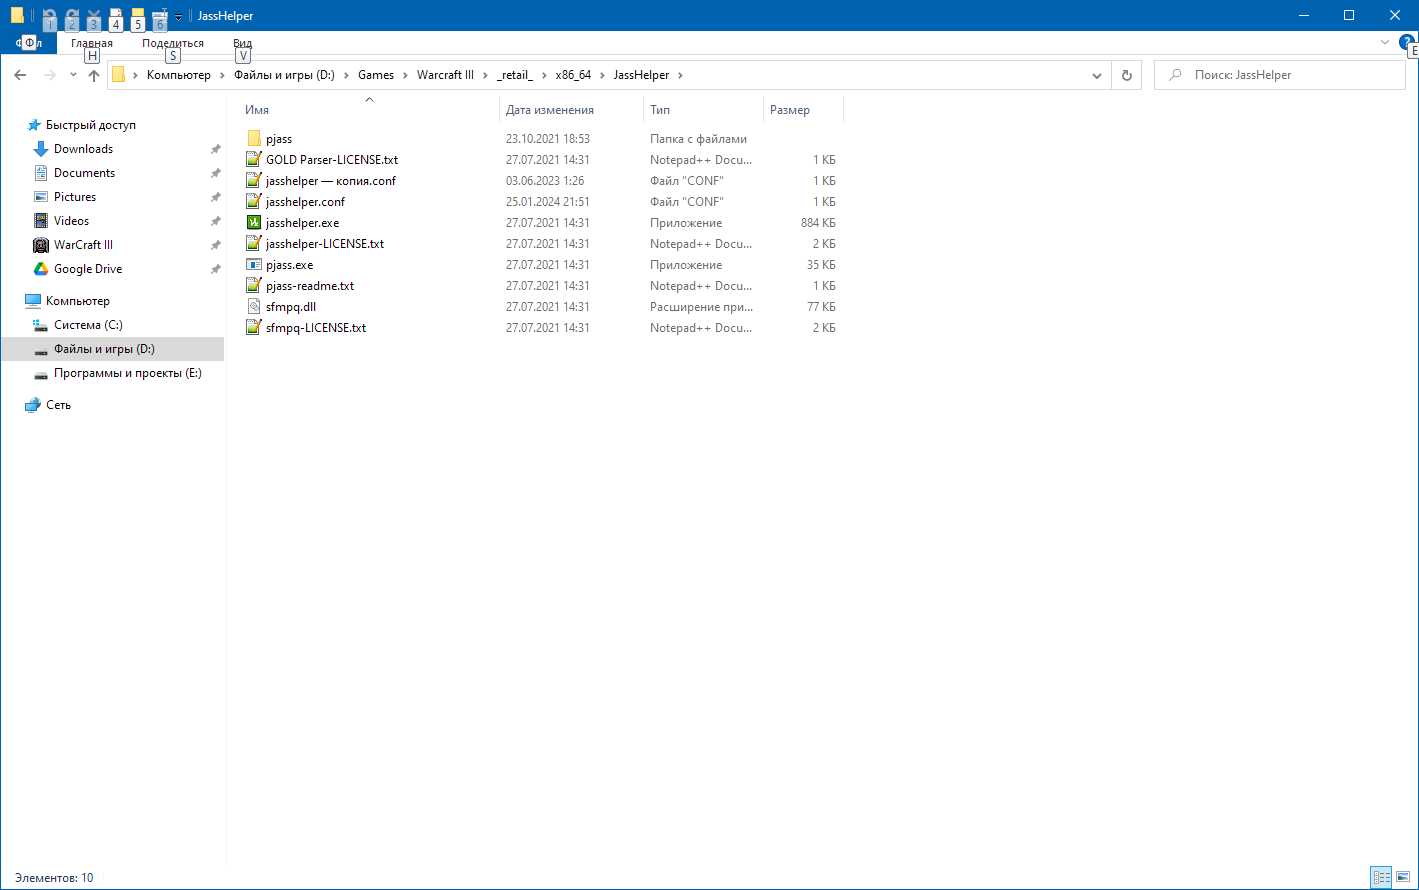The height and width of the screenshot is (890, 1419).
Task: Click Файлы и игры (D:) in the breadcrumb
Action: click(284, 75)
